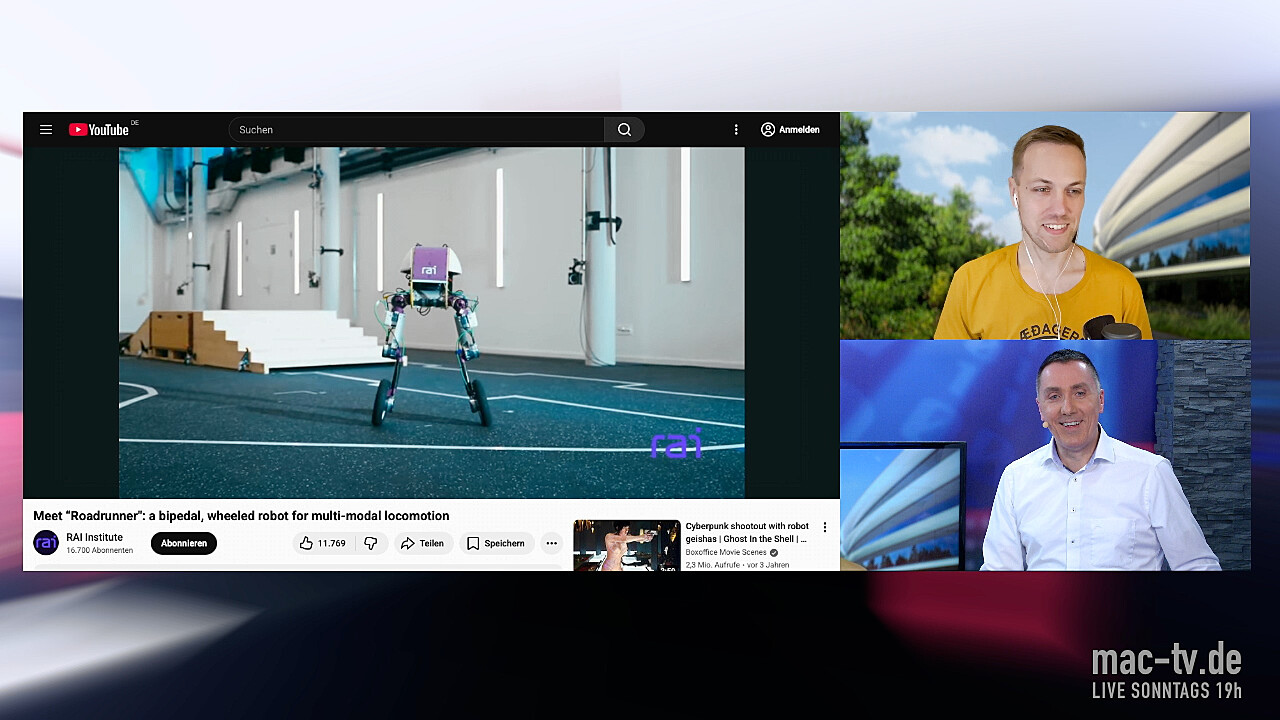Click the Anmelden sign-in button
This screenshot has height=720, width=1280.
tap(790, 130)
